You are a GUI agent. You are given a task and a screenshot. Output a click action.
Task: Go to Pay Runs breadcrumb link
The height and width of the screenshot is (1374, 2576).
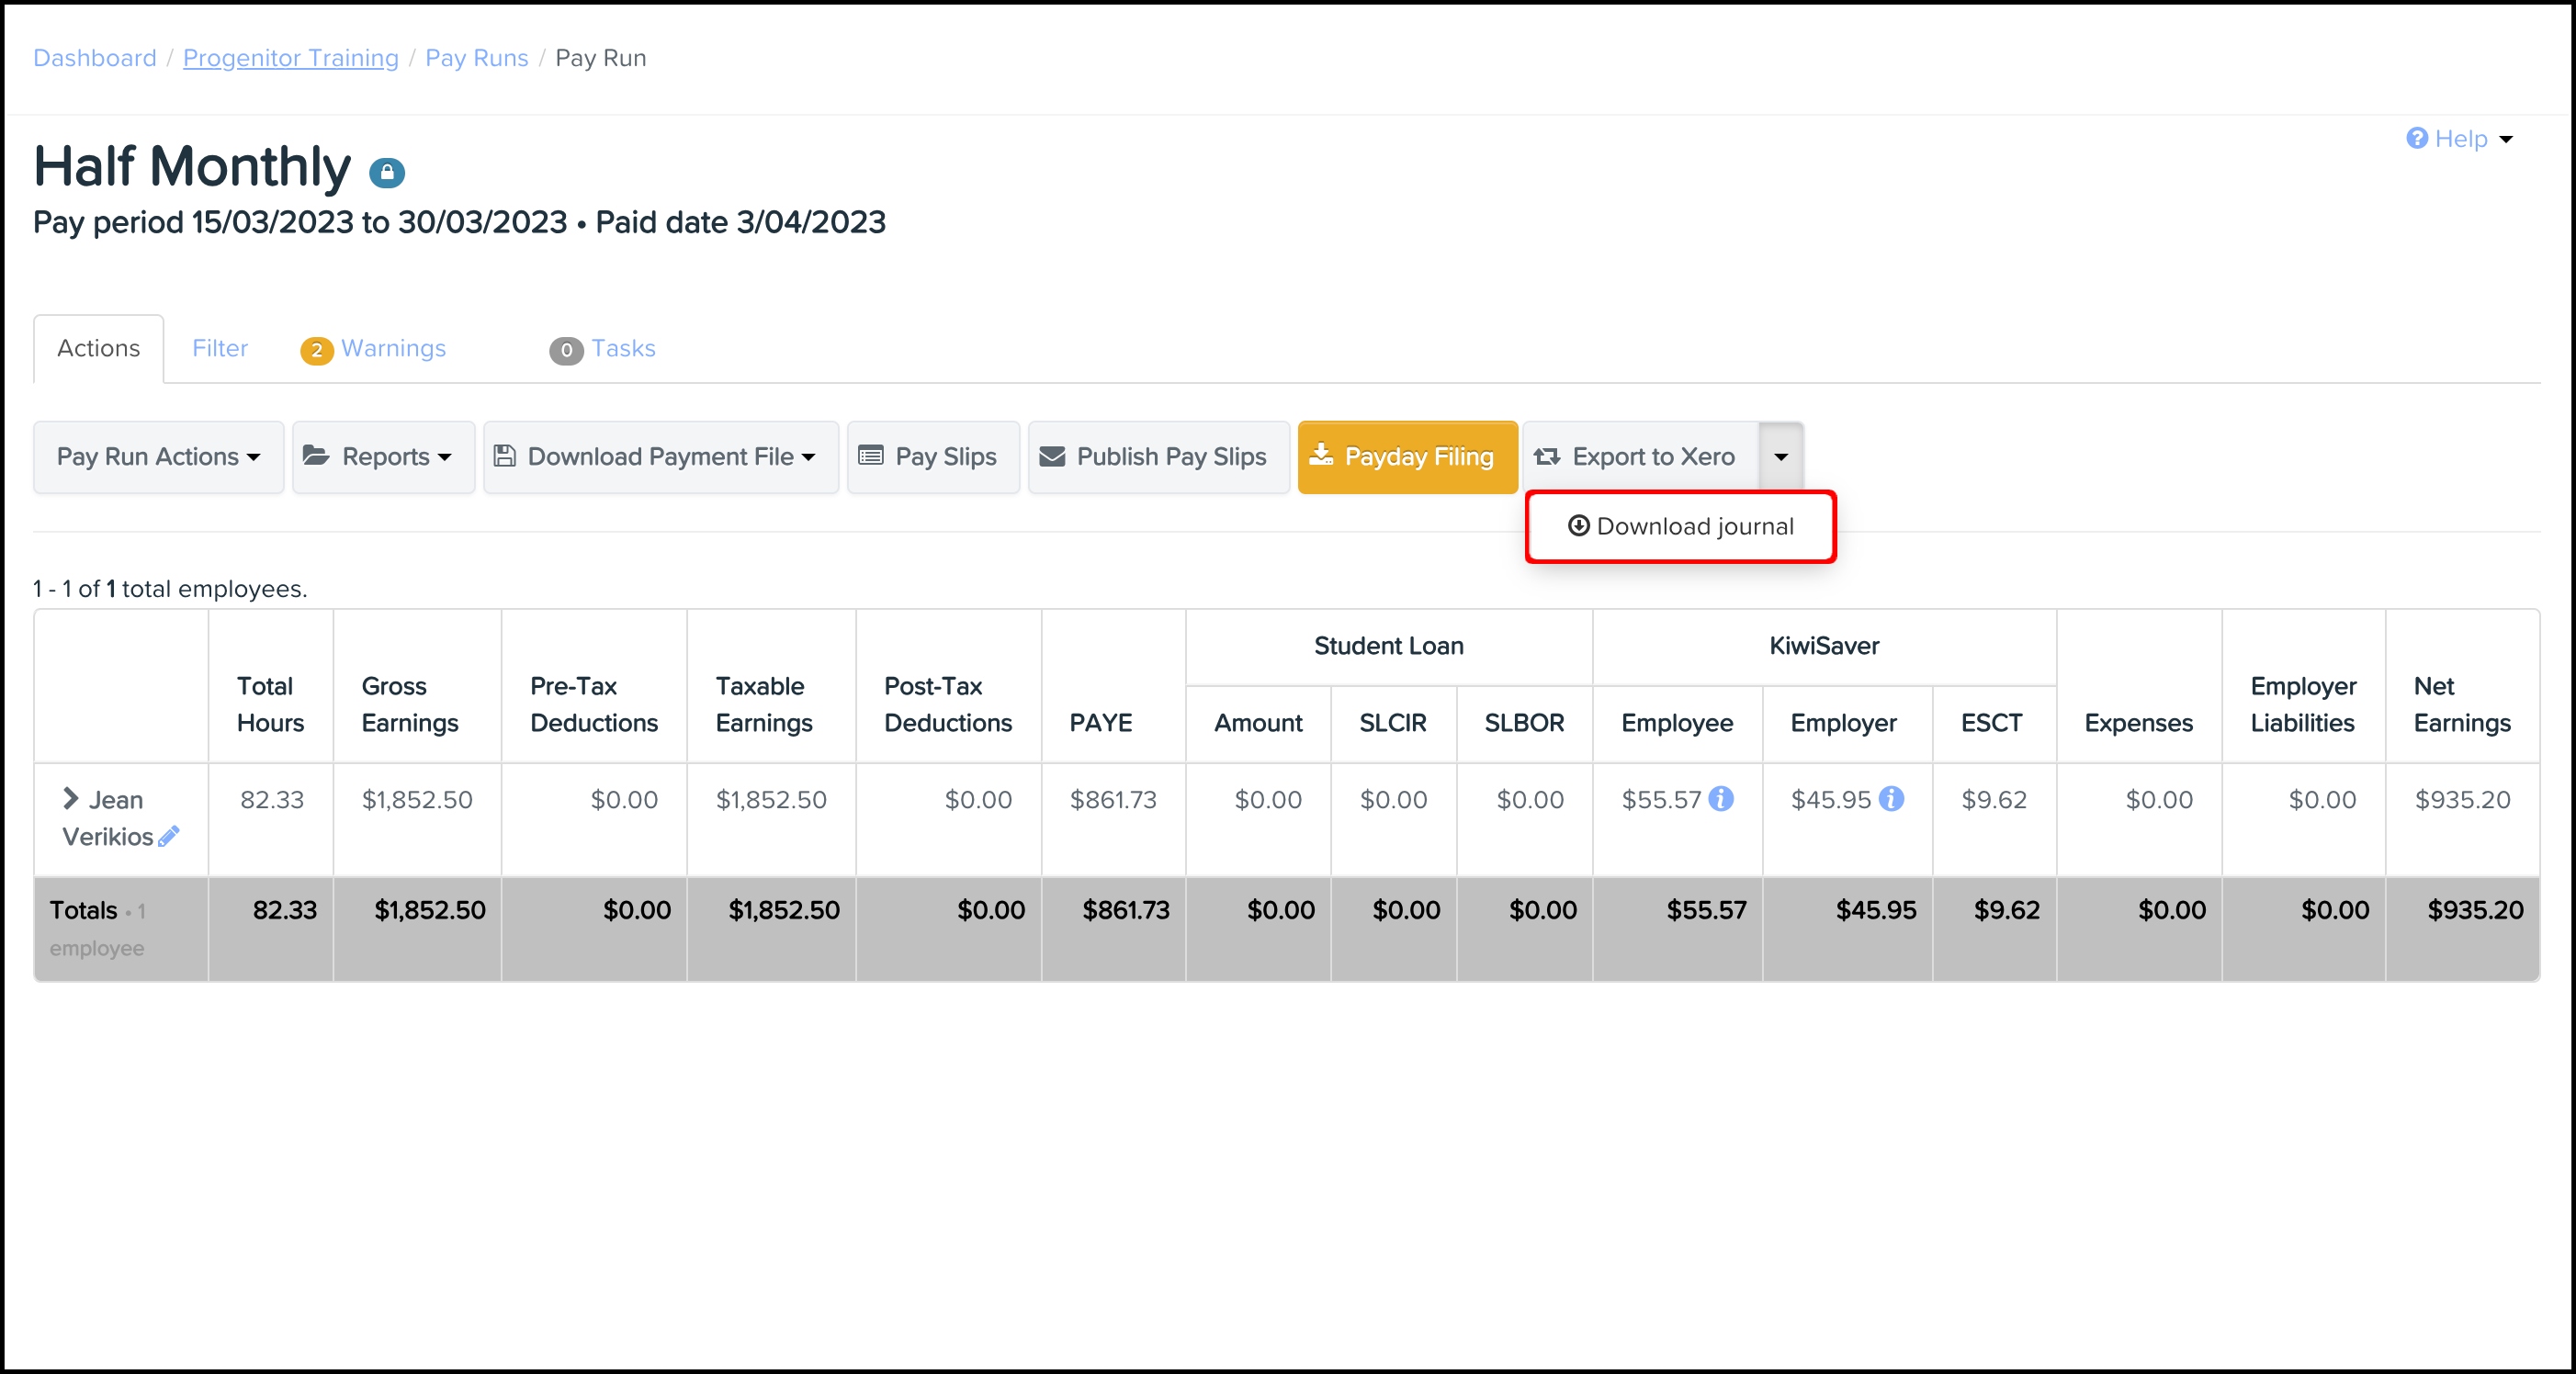point(476,58)
